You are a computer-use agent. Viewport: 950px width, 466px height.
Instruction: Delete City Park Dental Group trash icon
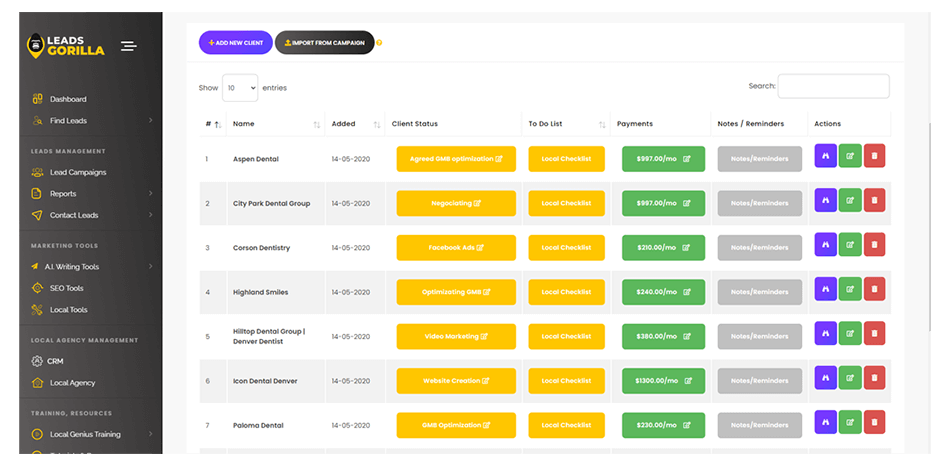click(874, 200)
